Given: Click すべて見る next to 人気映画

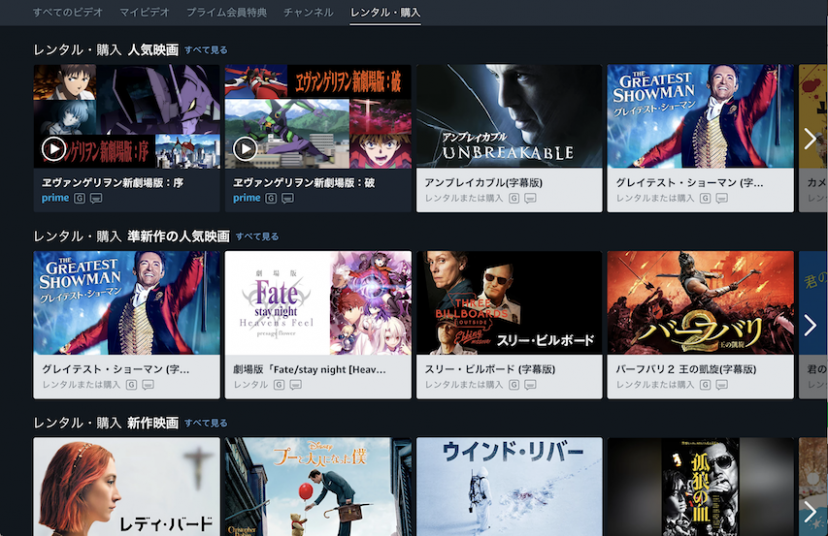Looking at the screenshot, I should click(x=206, y=50).
